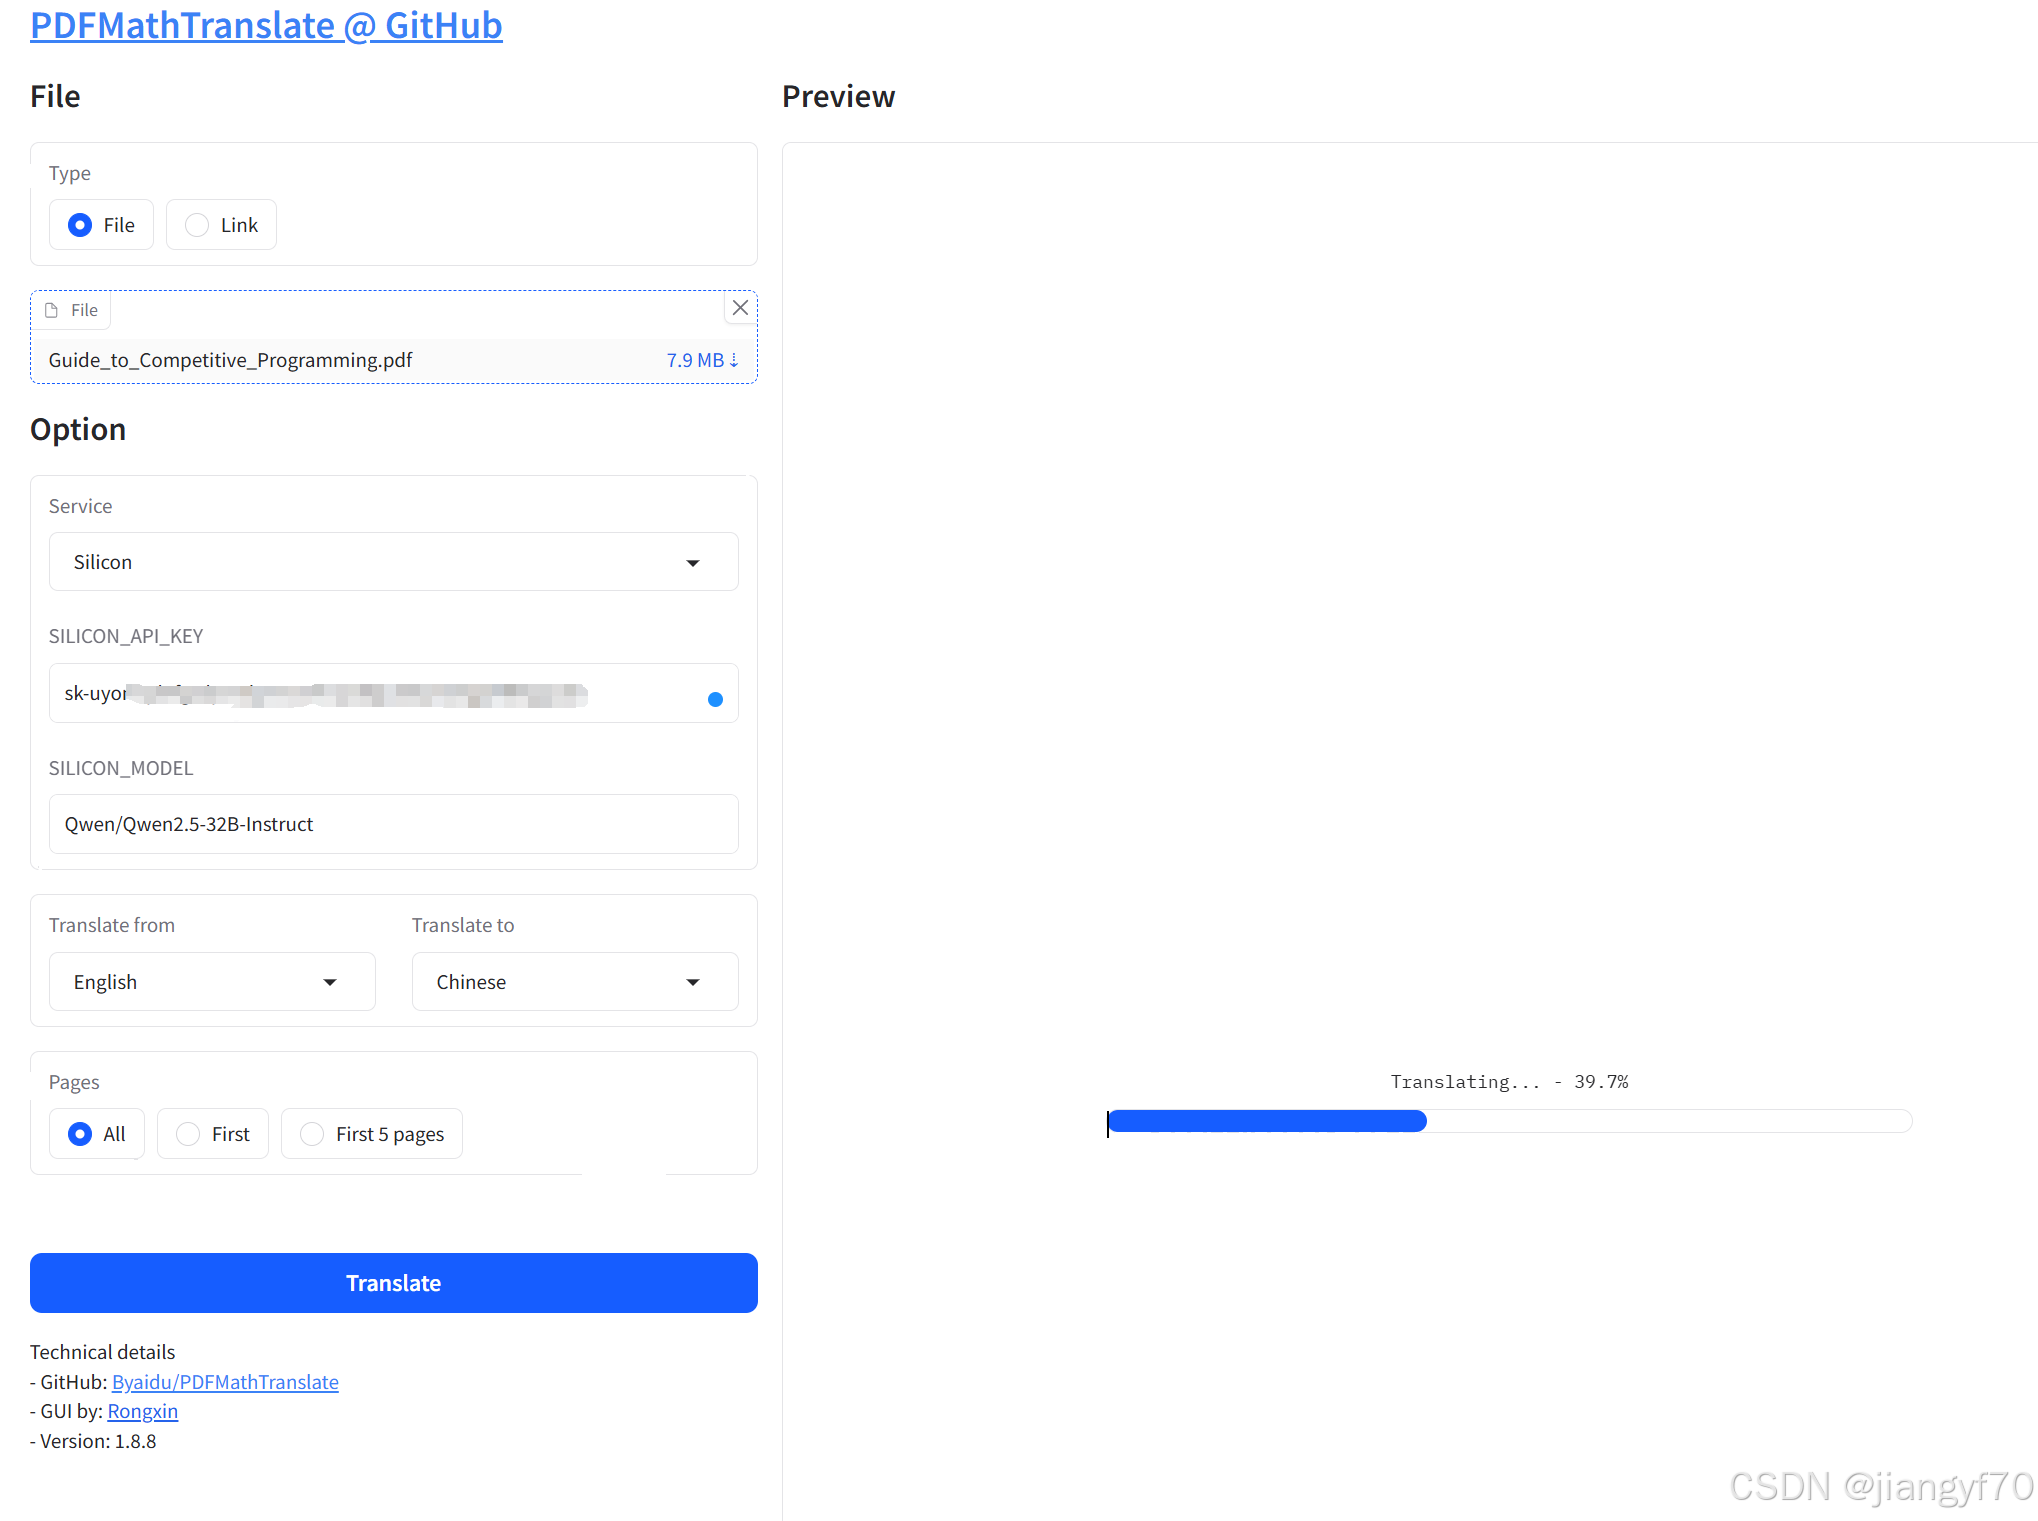Open Rongxin GUI author link

142,1411
